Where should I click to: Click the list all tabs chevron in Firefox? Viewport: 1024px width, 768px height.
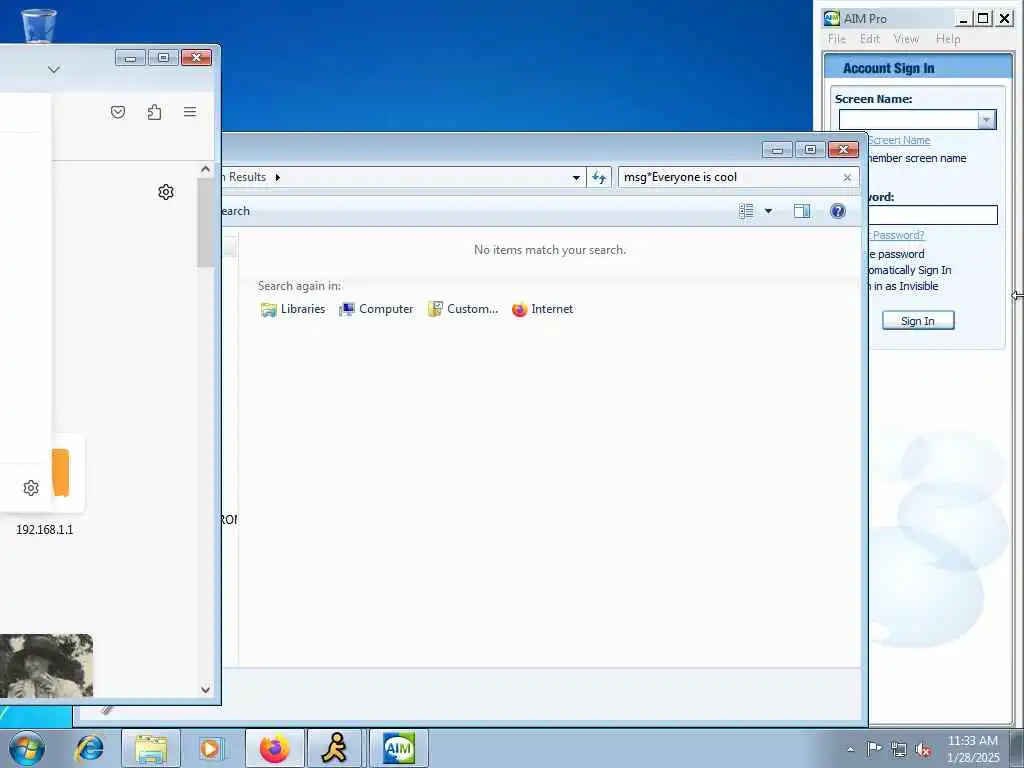pos(54,69)
